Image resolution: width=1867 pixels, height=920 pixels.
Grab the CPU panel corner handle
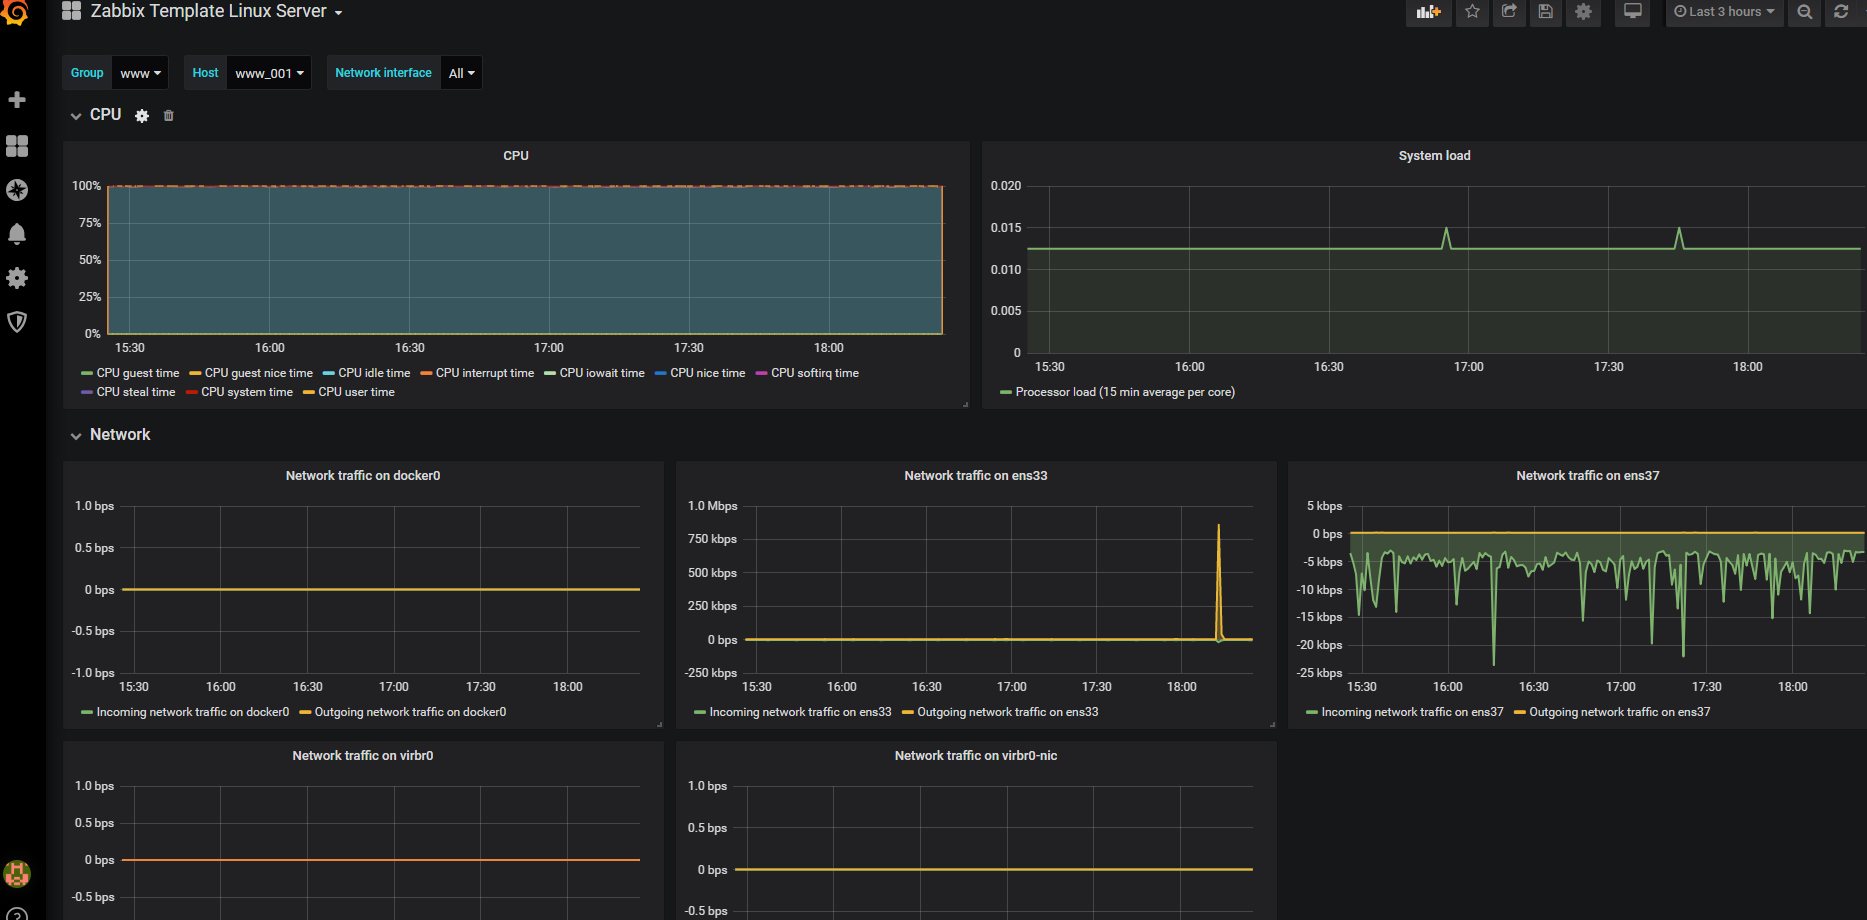[965, 404]
